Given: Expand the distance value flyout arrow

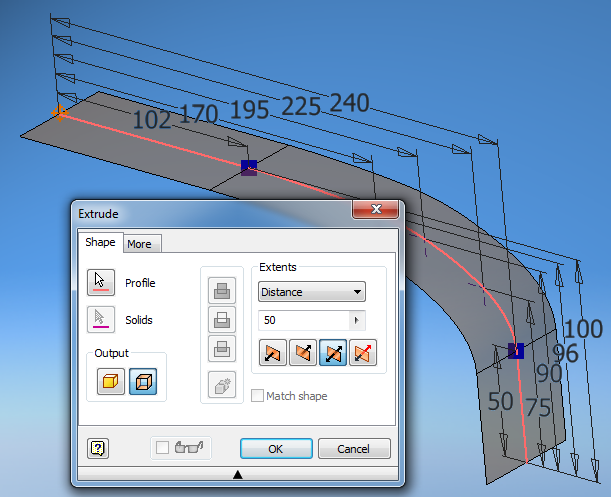Looking at the screenshot, I should coord(357,320).
